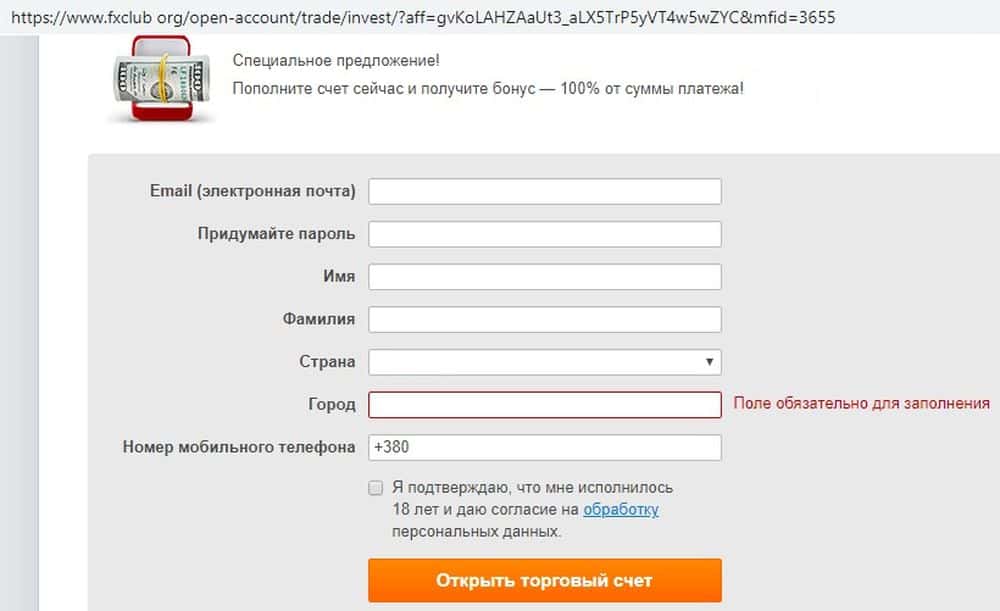Click the Придумайте пароль label
This screenshot has width=1000, height=611.
tap(276, 234)
